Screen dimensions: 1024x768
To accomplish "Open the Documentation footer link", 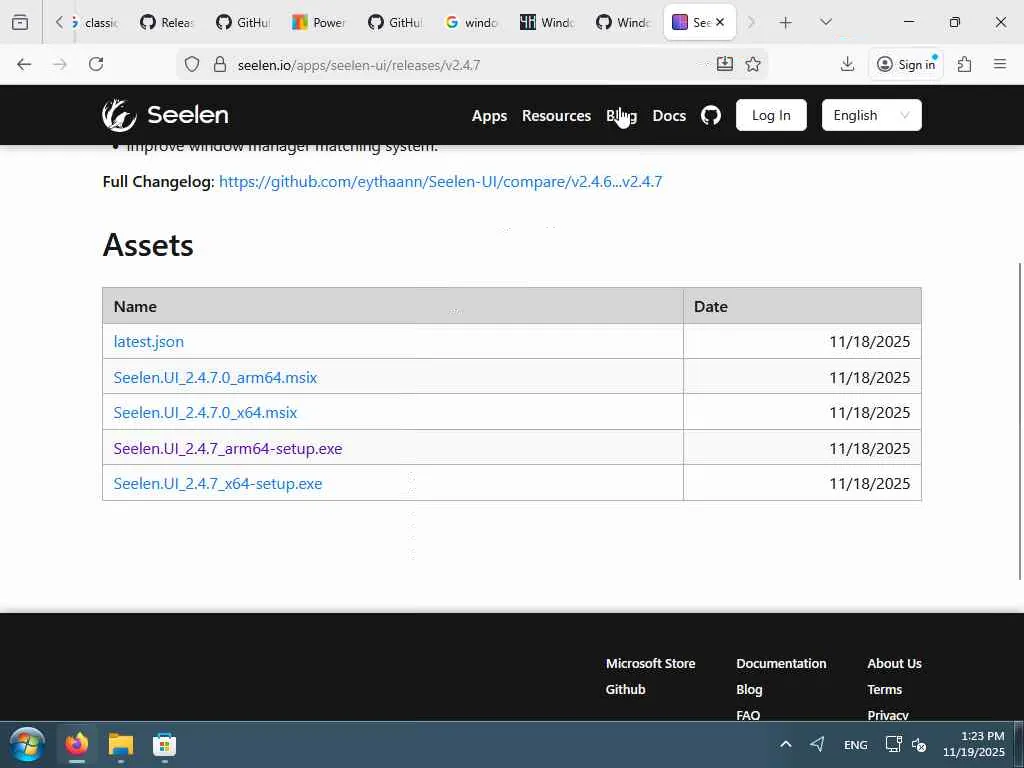I will click(781, 664).
